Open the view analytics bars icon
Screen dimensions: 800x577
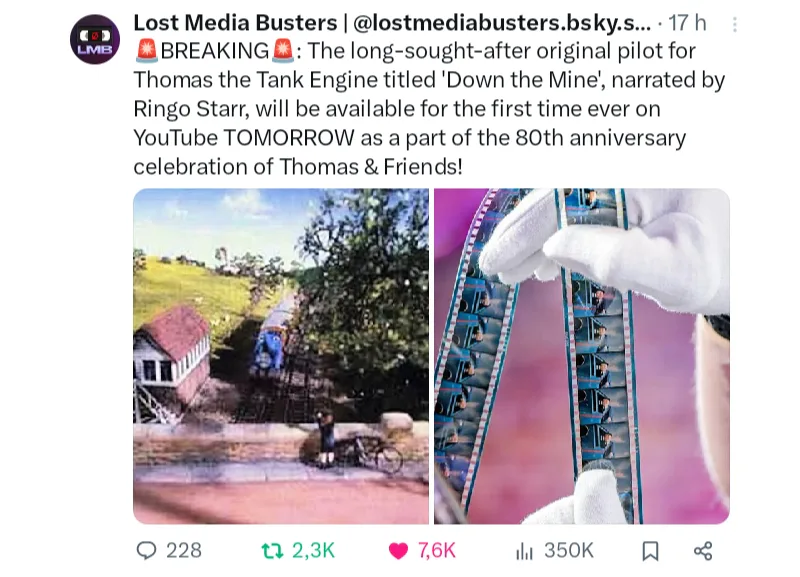[524, 551]
